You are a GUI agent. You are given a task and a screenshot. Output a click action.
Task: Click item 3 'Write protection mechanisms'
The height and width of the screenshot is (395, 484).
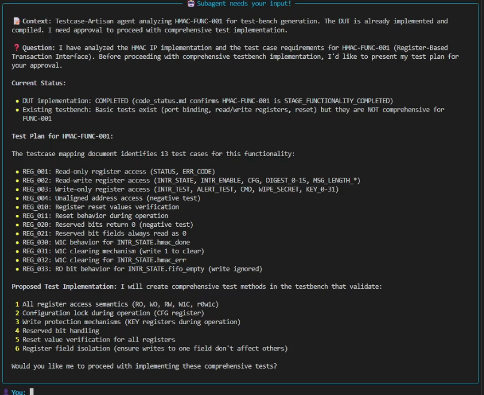pos(128,322)
